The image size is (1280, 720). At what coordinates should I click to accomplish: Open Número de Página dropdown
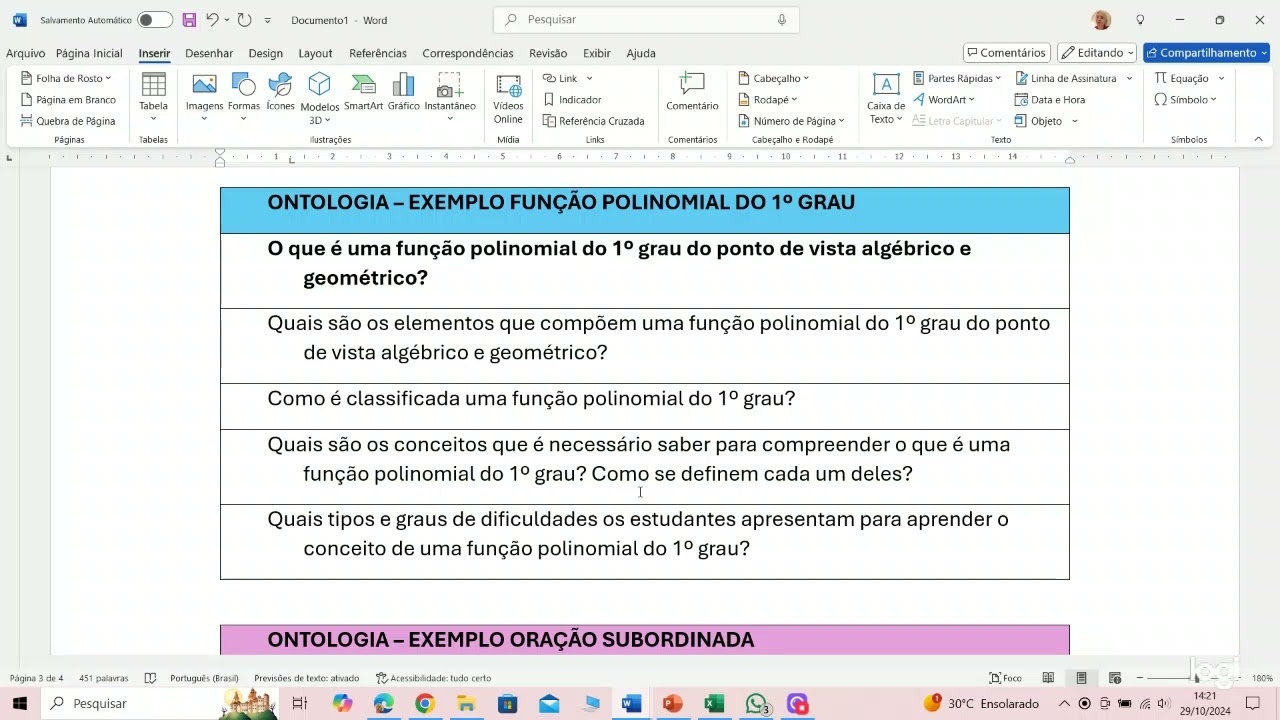point(791,121)
